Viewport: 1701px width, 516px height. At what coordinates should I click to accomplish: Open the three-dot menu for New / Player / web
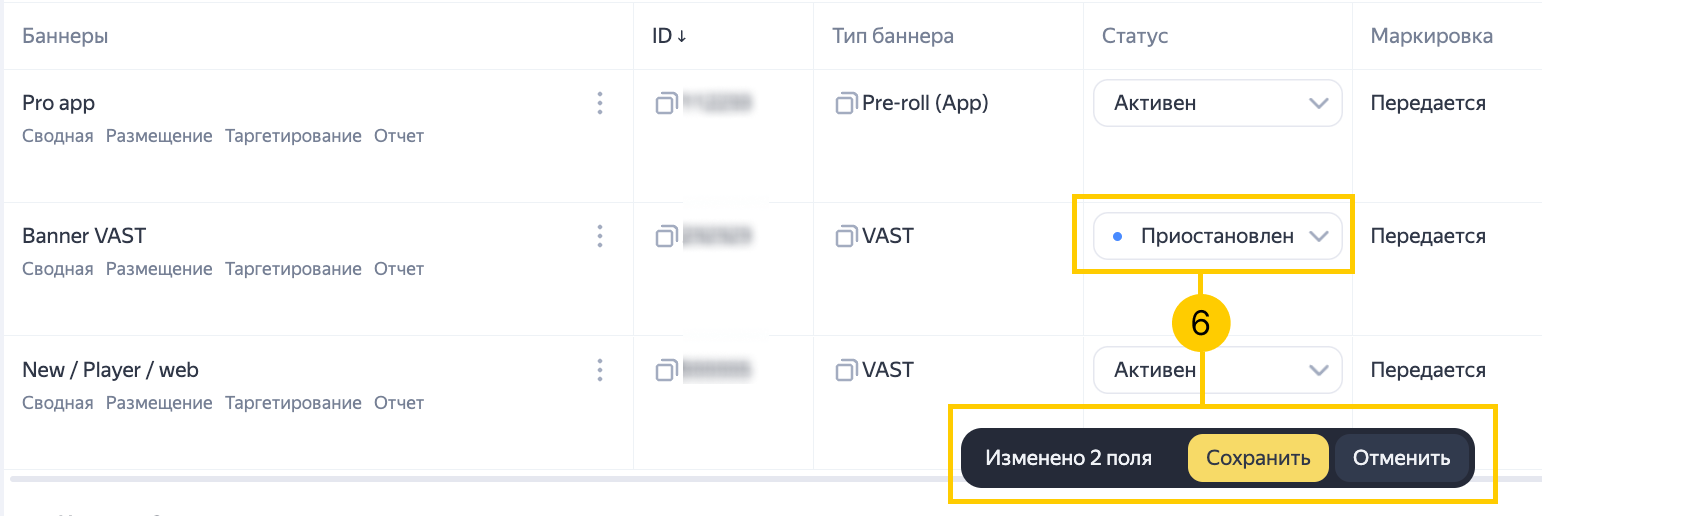pos(600,370)
